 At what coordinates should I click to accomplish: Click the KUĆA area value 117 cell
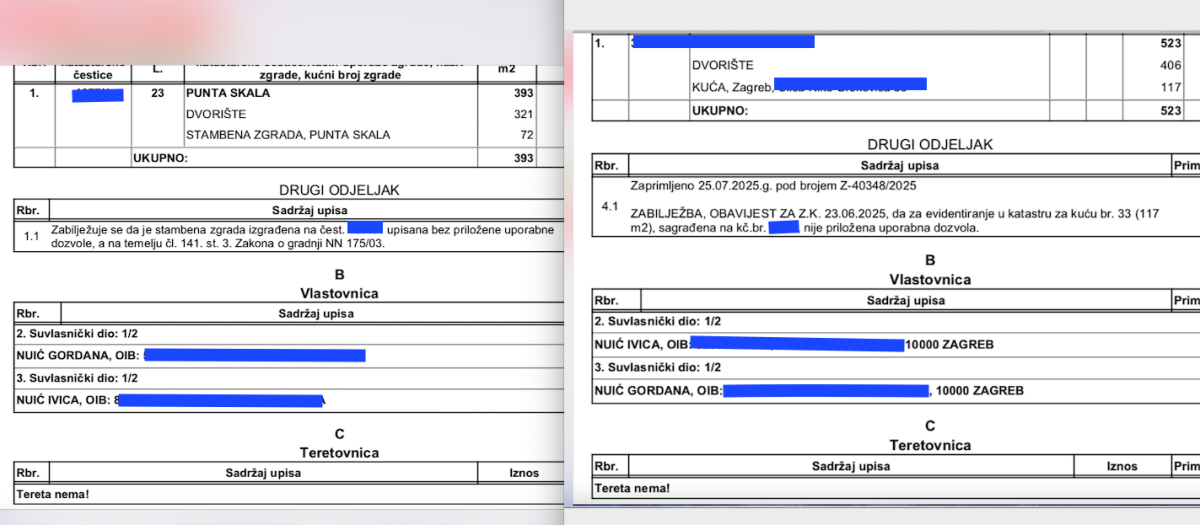(x=1169, y=87)
